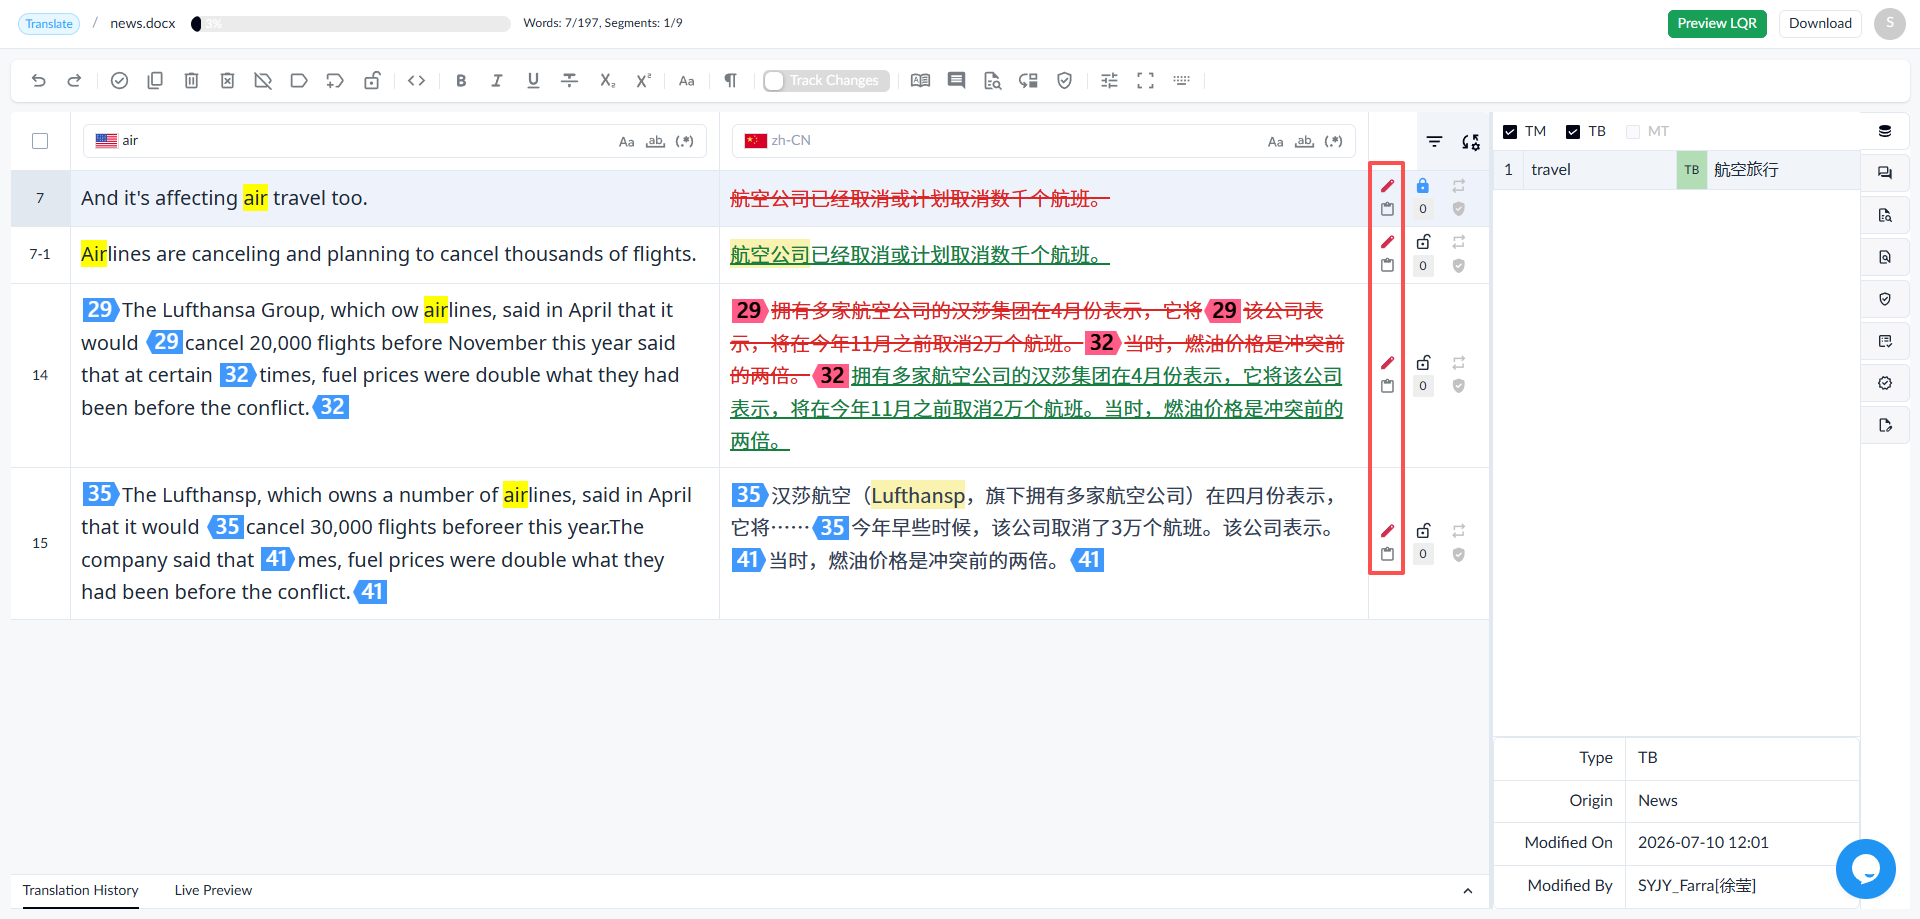Undo the last edit
1920x919 pixels.
39,81
